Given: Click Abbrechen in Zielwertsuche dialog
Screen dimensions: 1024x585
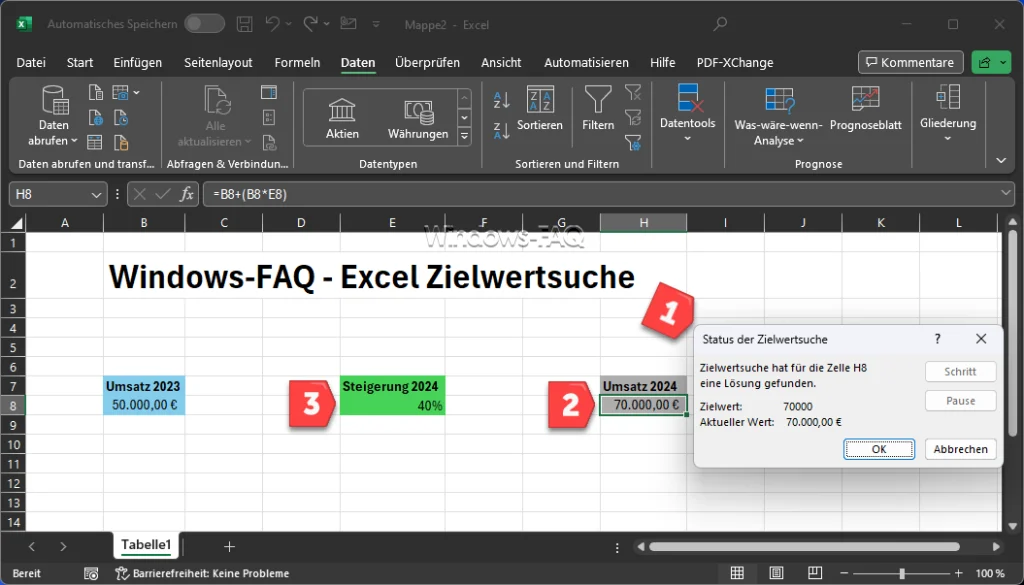Looking at the screenshot, I should 960,449.
